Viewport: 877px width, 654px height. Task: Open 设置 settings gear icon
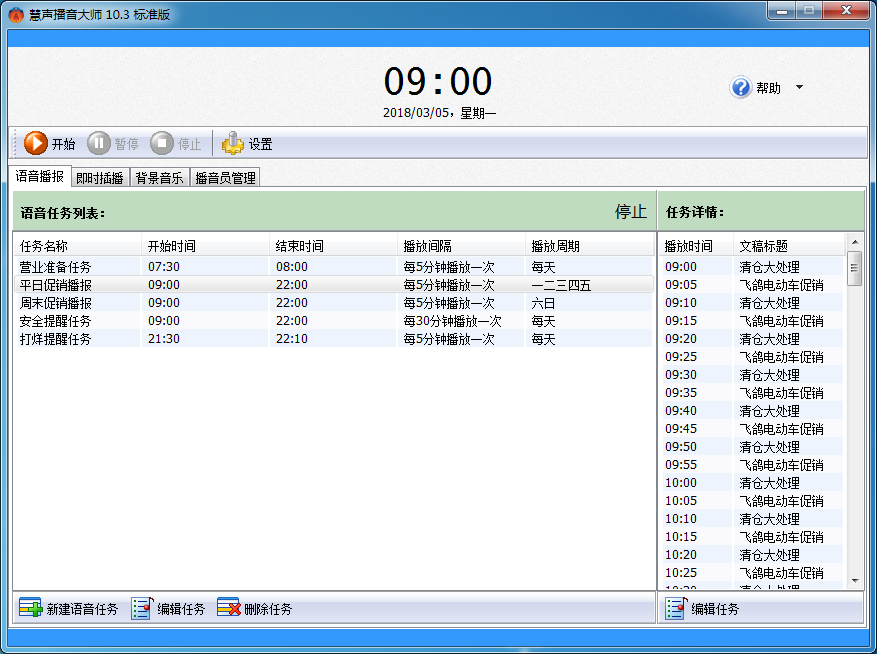click(x=233, y=143)
